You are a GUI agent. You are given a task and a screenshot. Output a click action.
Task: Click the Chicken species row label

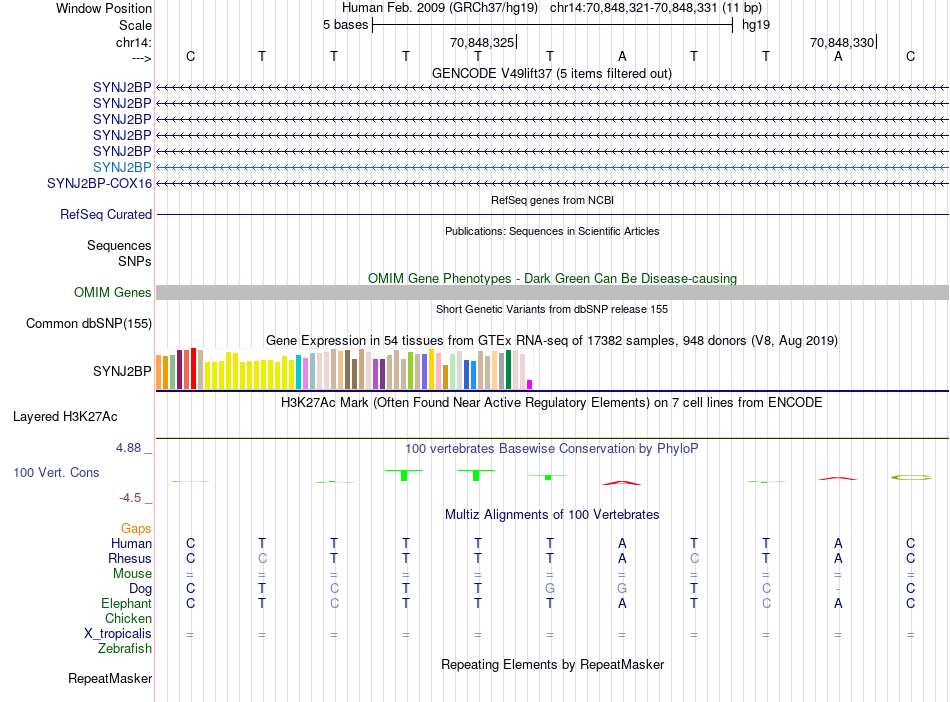point(128,618)
